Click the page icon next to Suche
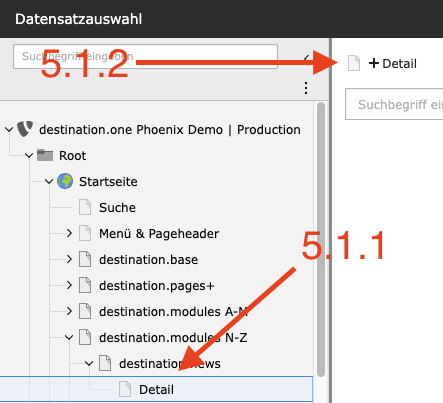The image size is (443, 403). tap(85, 207)
